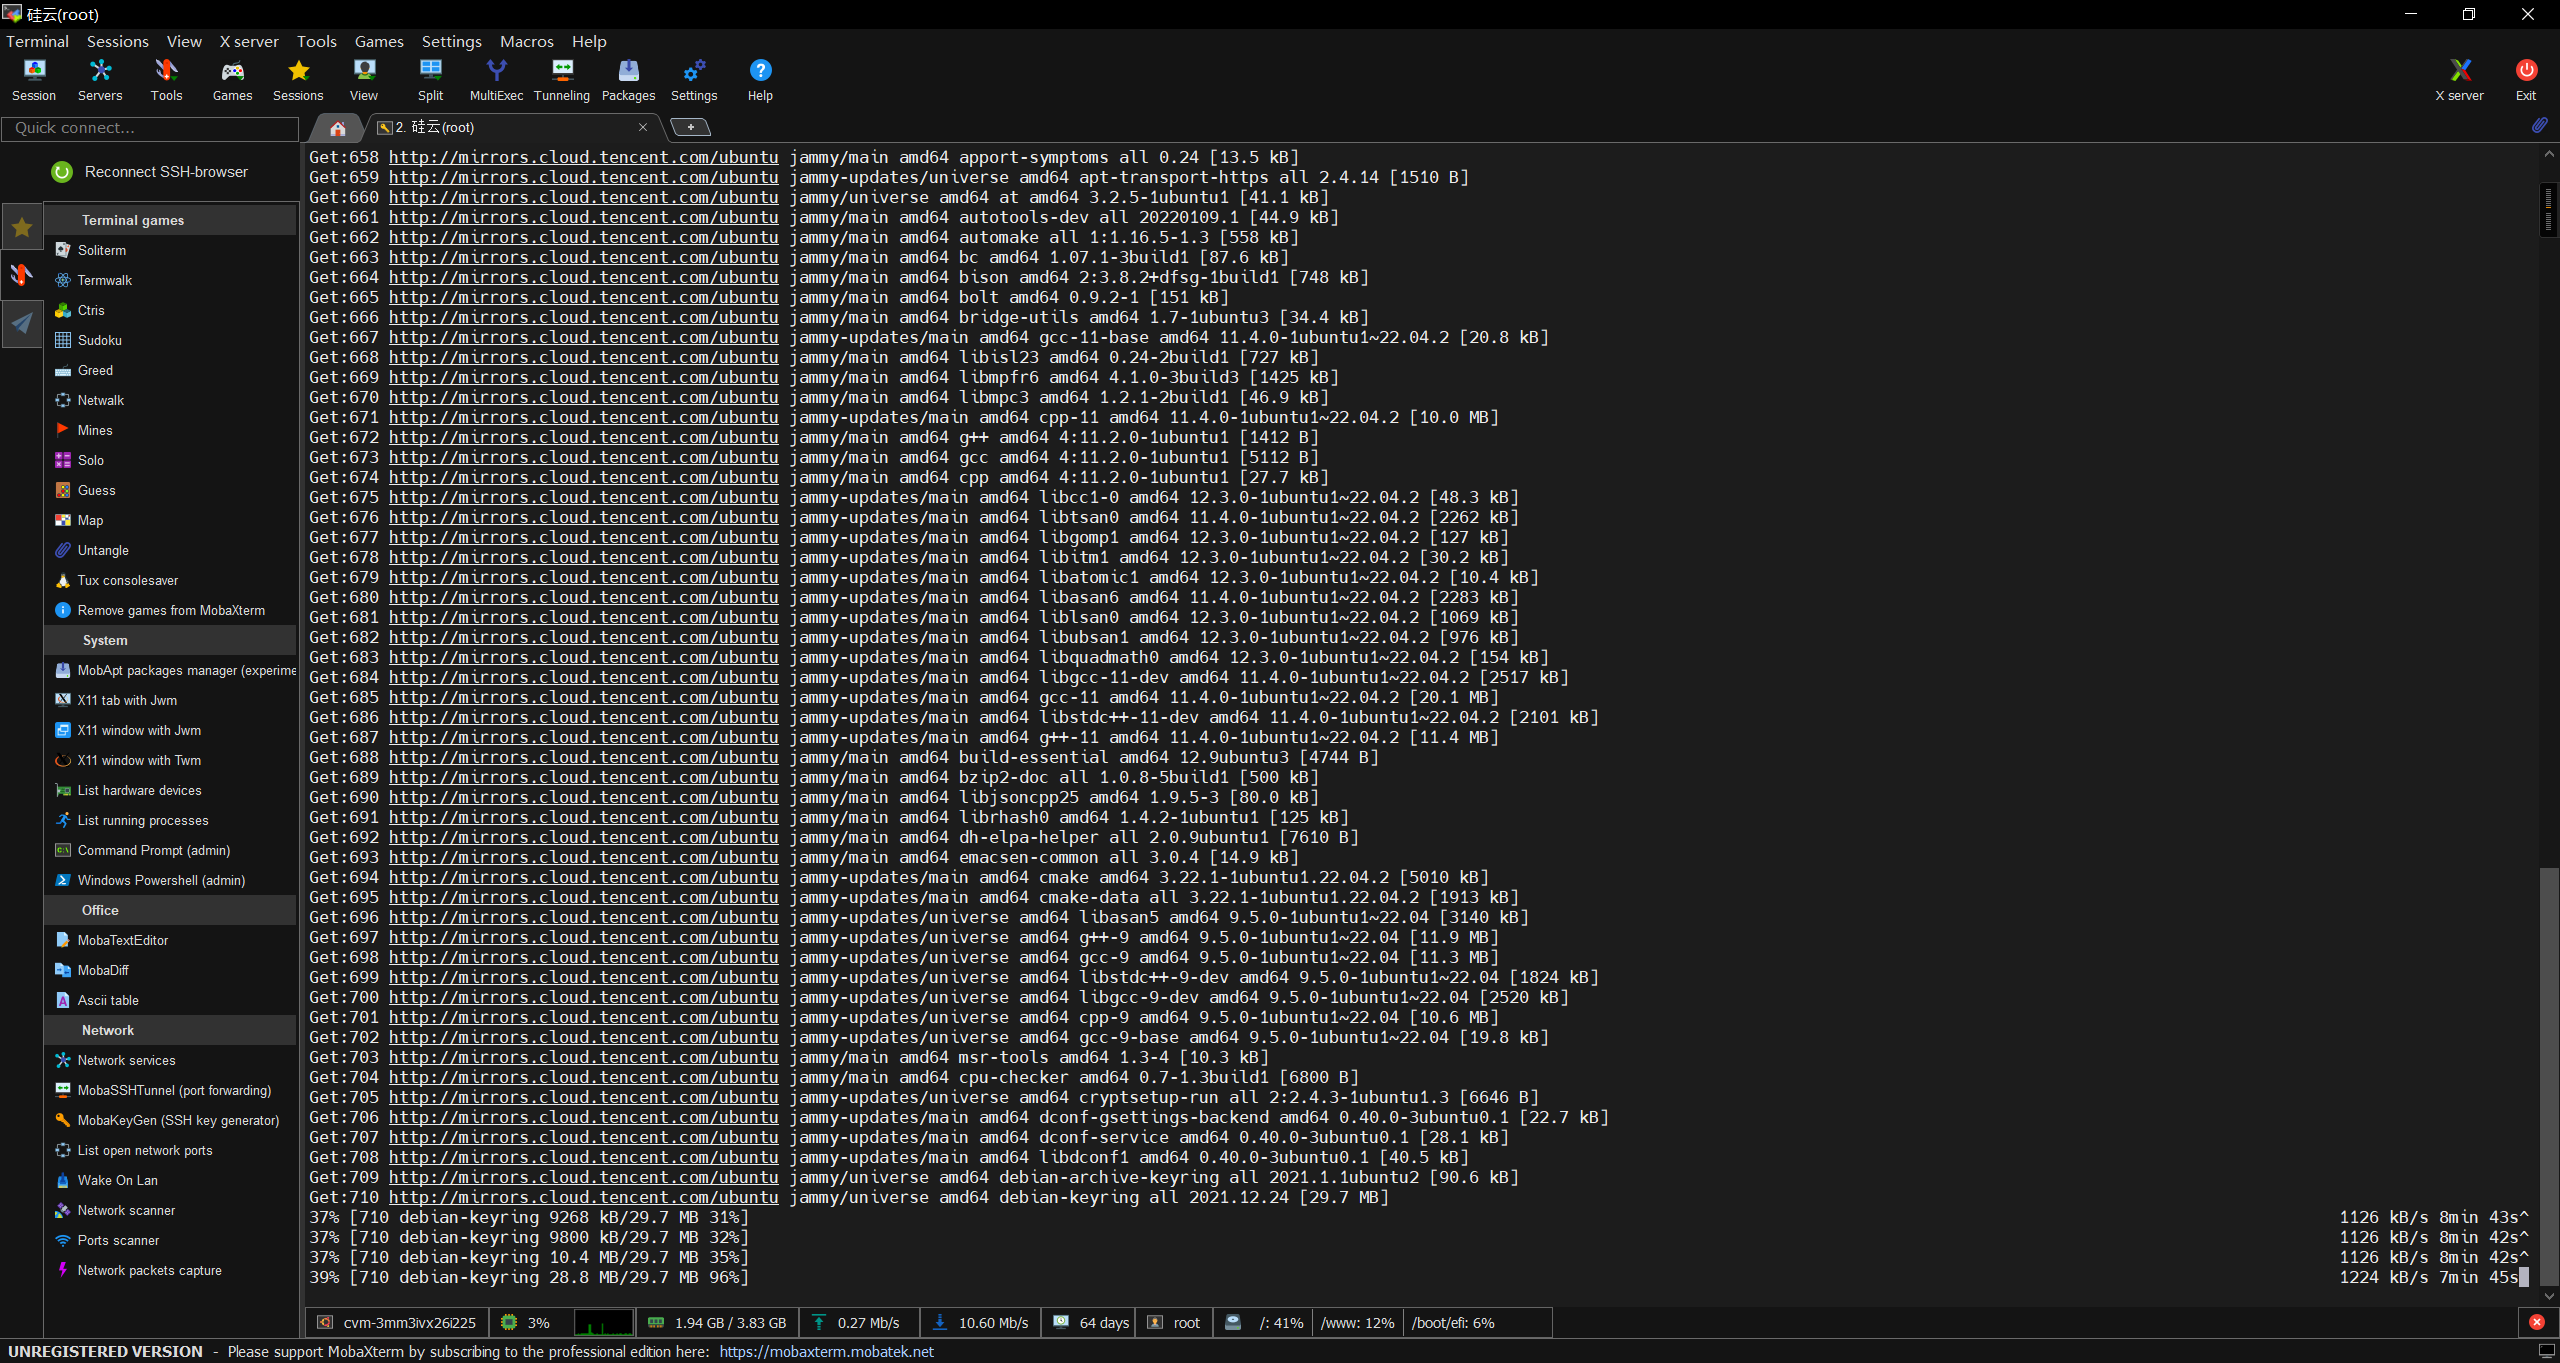This screenshot has height=1363, width=2560.
Task: Click the red close icon in the status bar
Action: [x=2537, y=1322]
